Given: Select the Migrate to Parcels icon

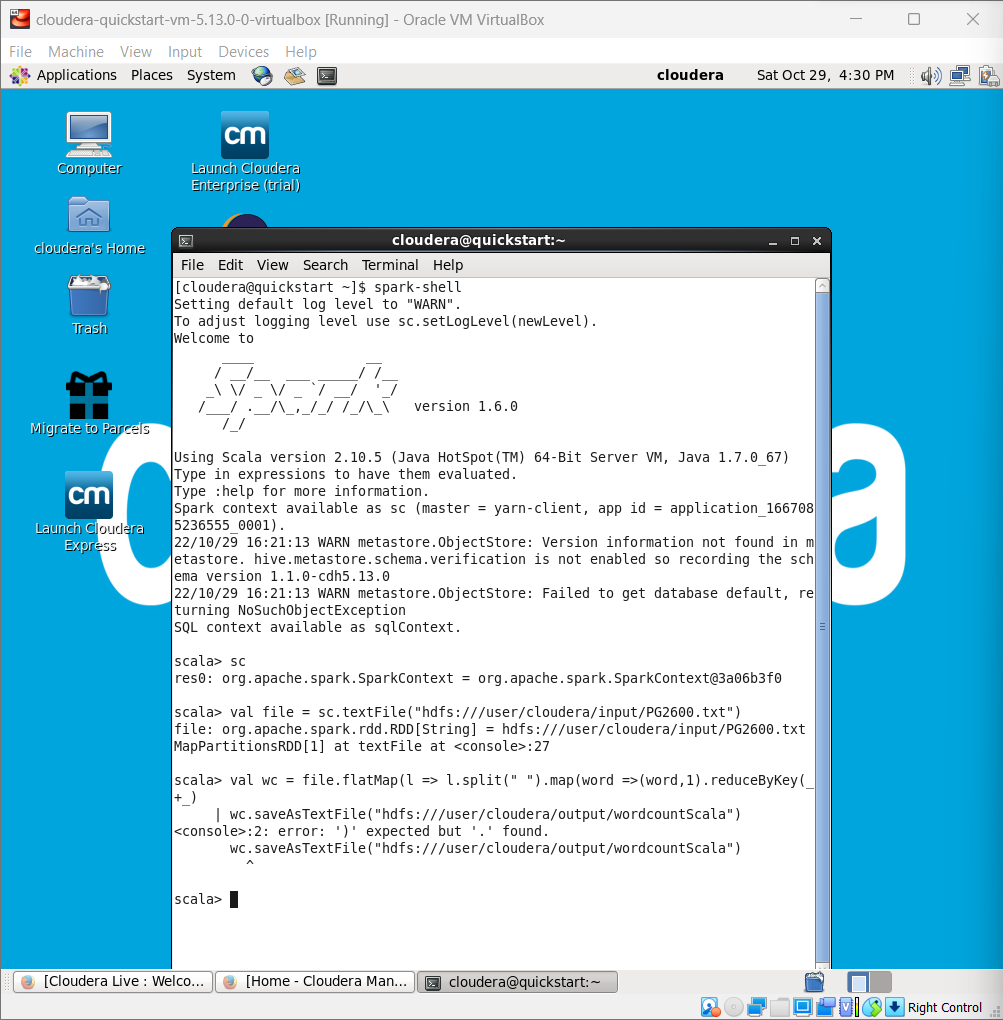Looking at the screenshot, I should [89, 403].
